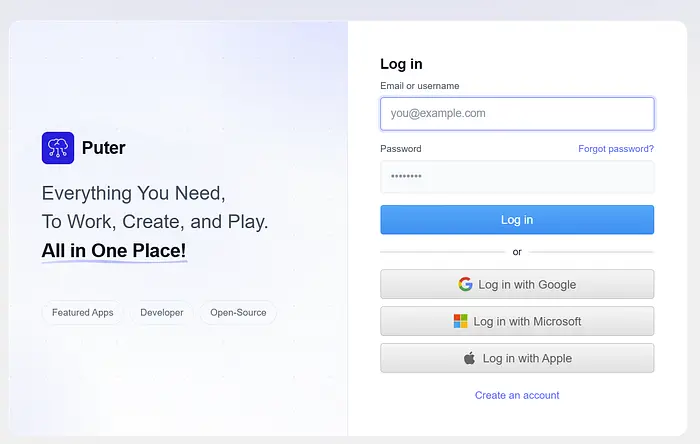Focus the Password input field
This screenshot has width=700, height=444.
517,177
